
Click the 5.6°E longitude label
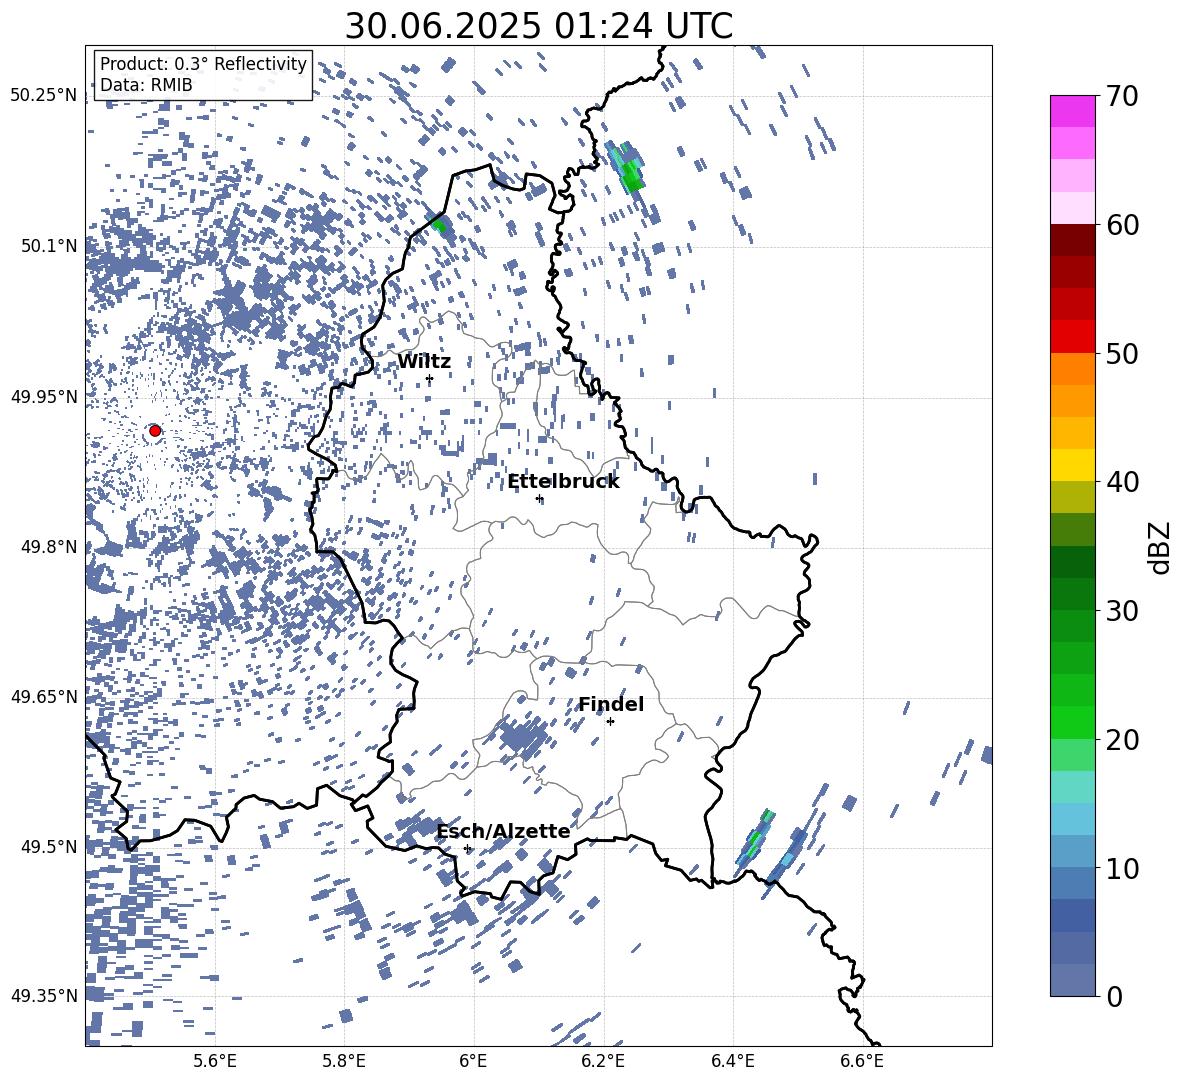(215, 1061)
